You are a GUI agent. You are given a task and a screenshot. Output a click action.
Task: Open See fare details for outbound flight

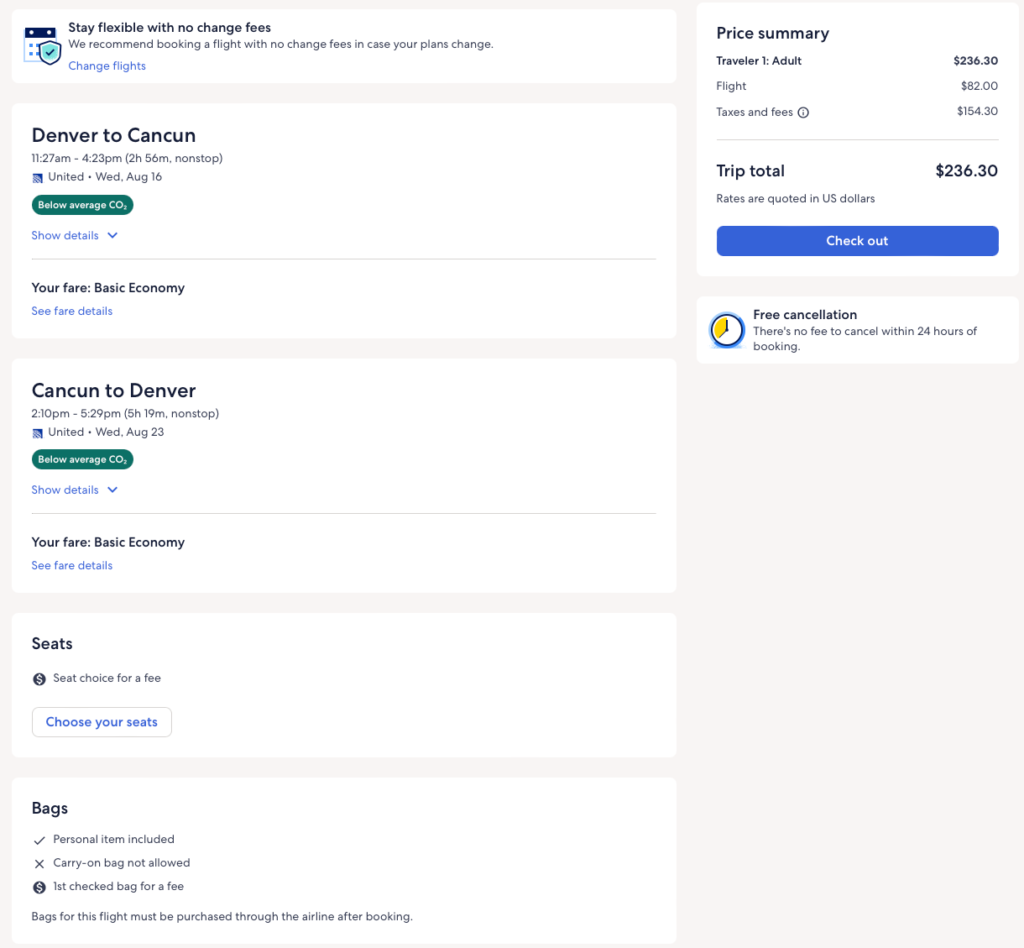72,311
